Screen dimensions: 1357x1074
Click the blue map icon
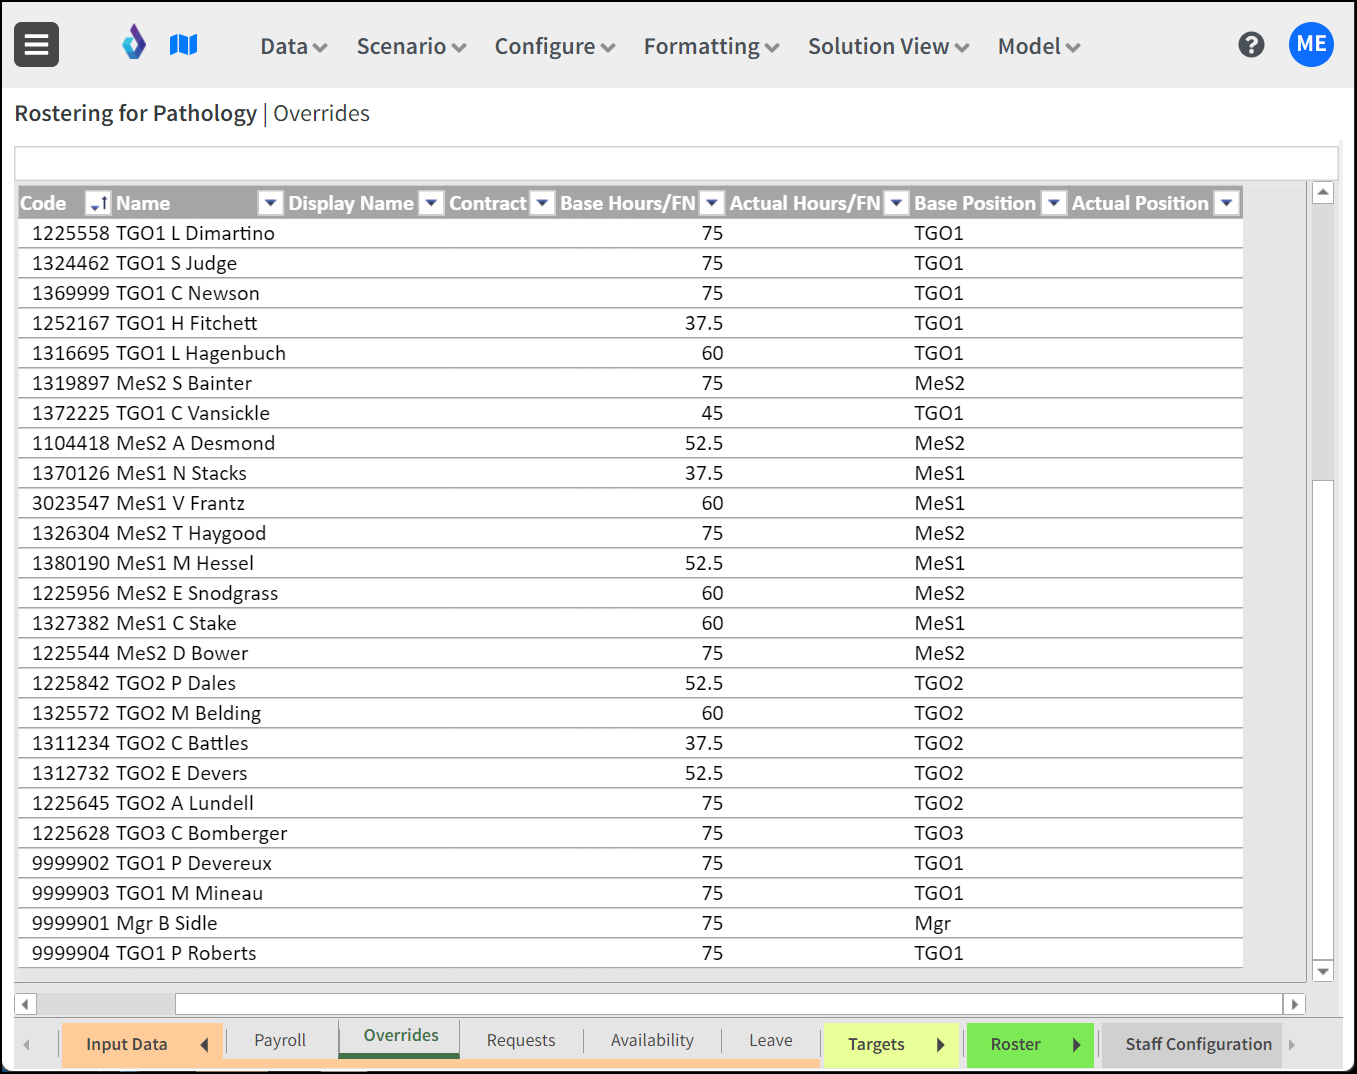click(183, 44)
